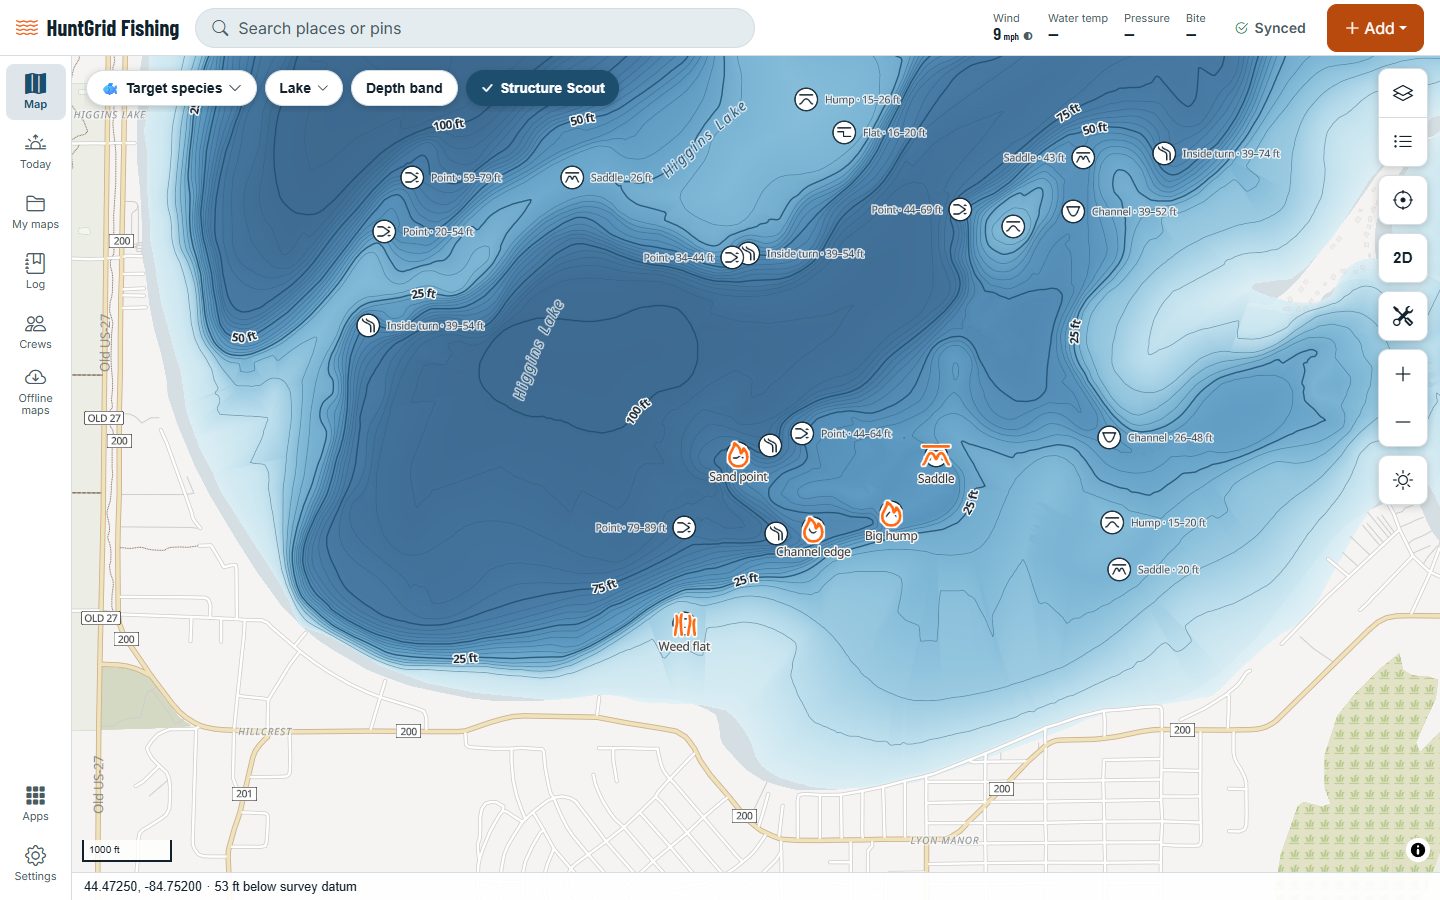Click the Depth band button
The height and width of the screenshot is (900, 1440).
coord(404,88)
